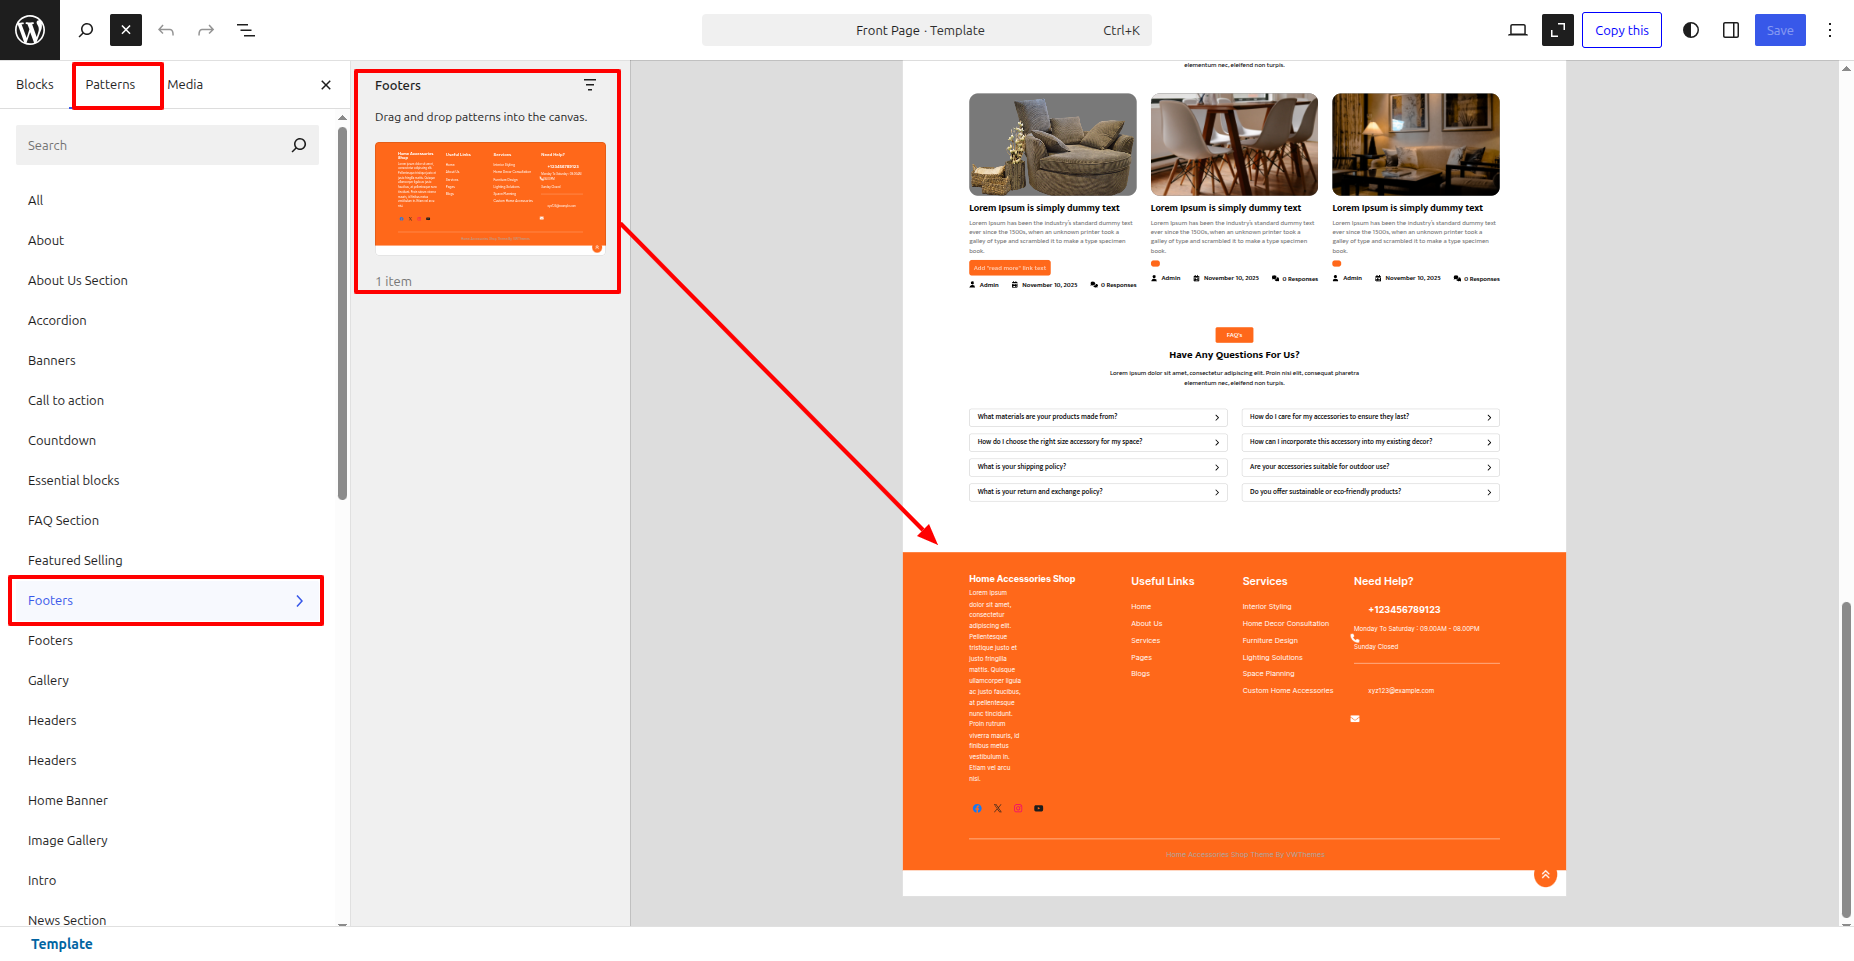Viewport: 1854px width, 961px height.
Task: Click the fullscreen view icon
Action: 1557,30
